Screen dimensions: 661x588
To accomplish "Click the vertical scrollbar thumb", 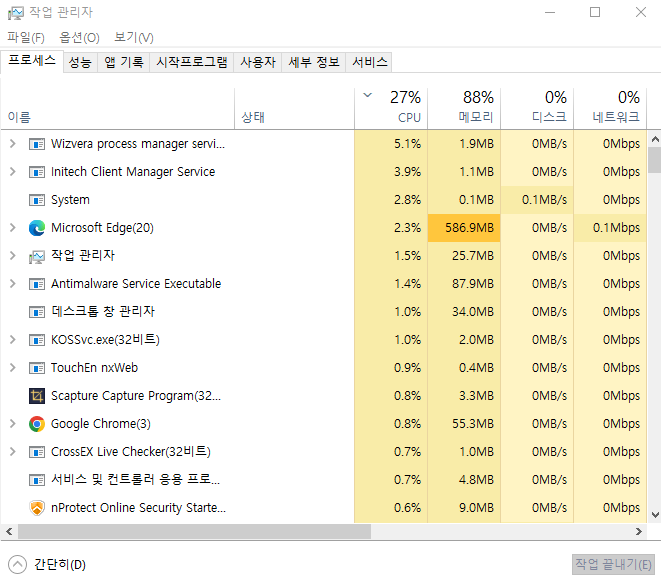I will [x=655, y=160].
